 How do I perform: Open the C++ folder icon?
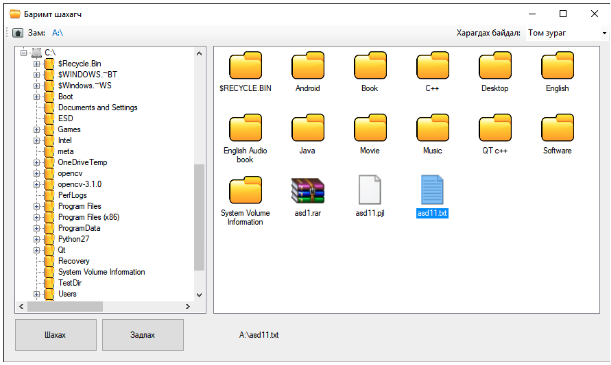click(x=432, y=65)
